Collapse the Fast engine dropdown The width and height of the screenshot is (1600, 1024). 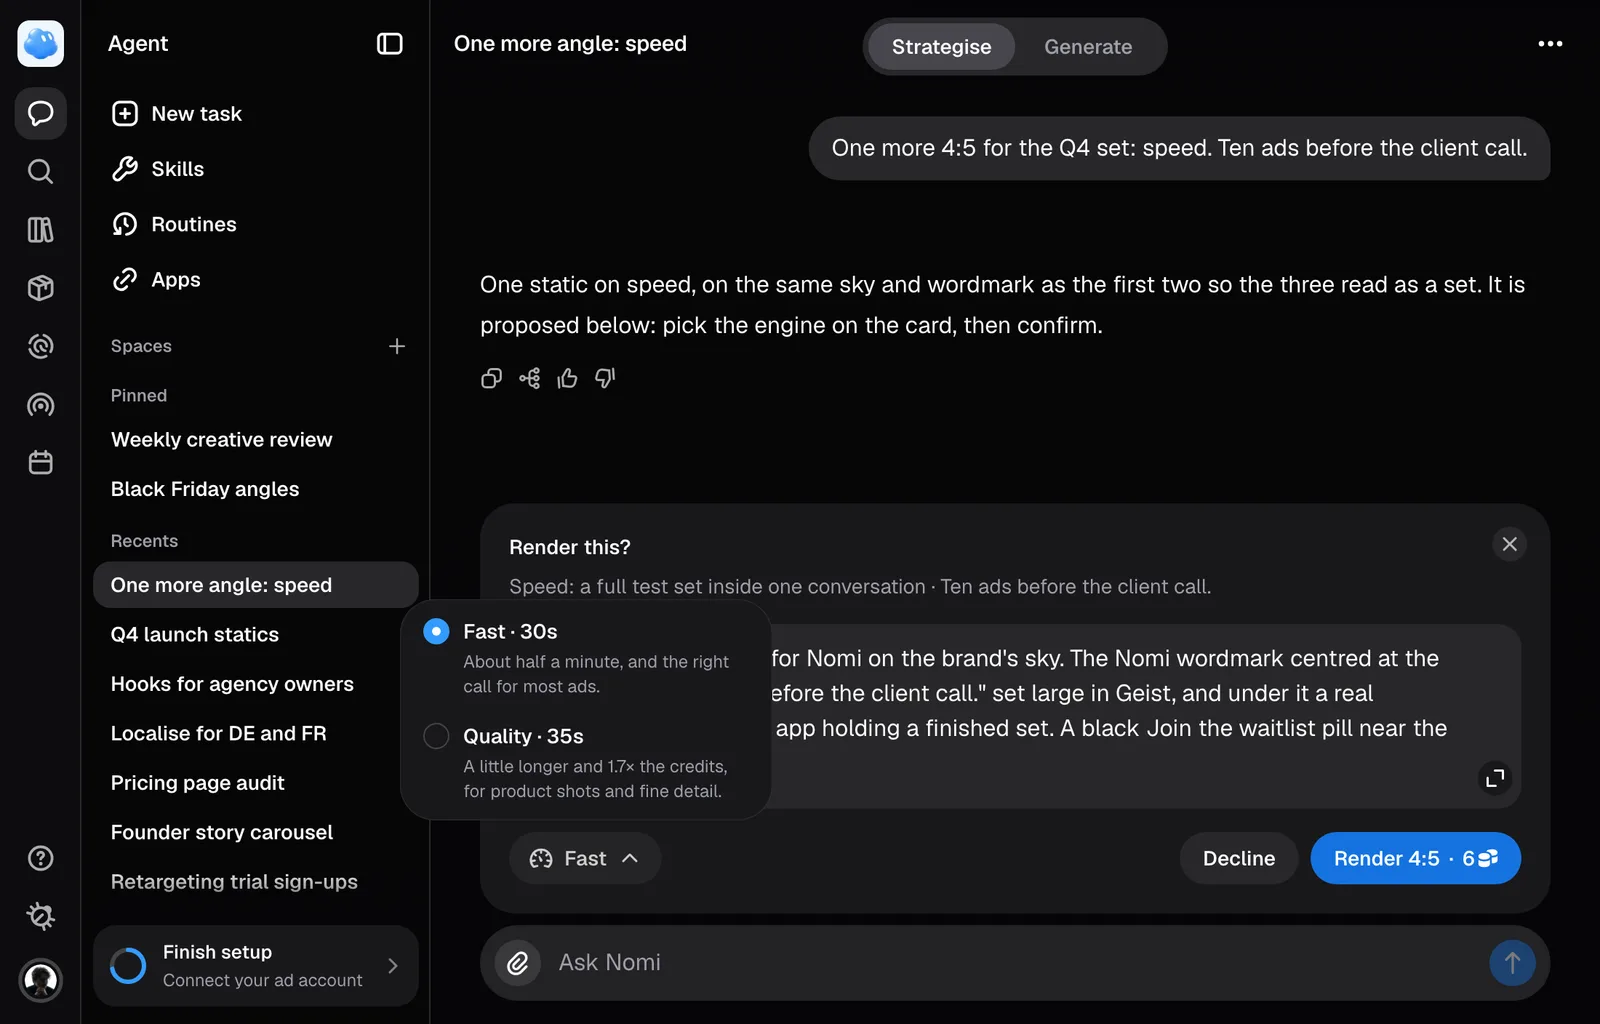585,858
